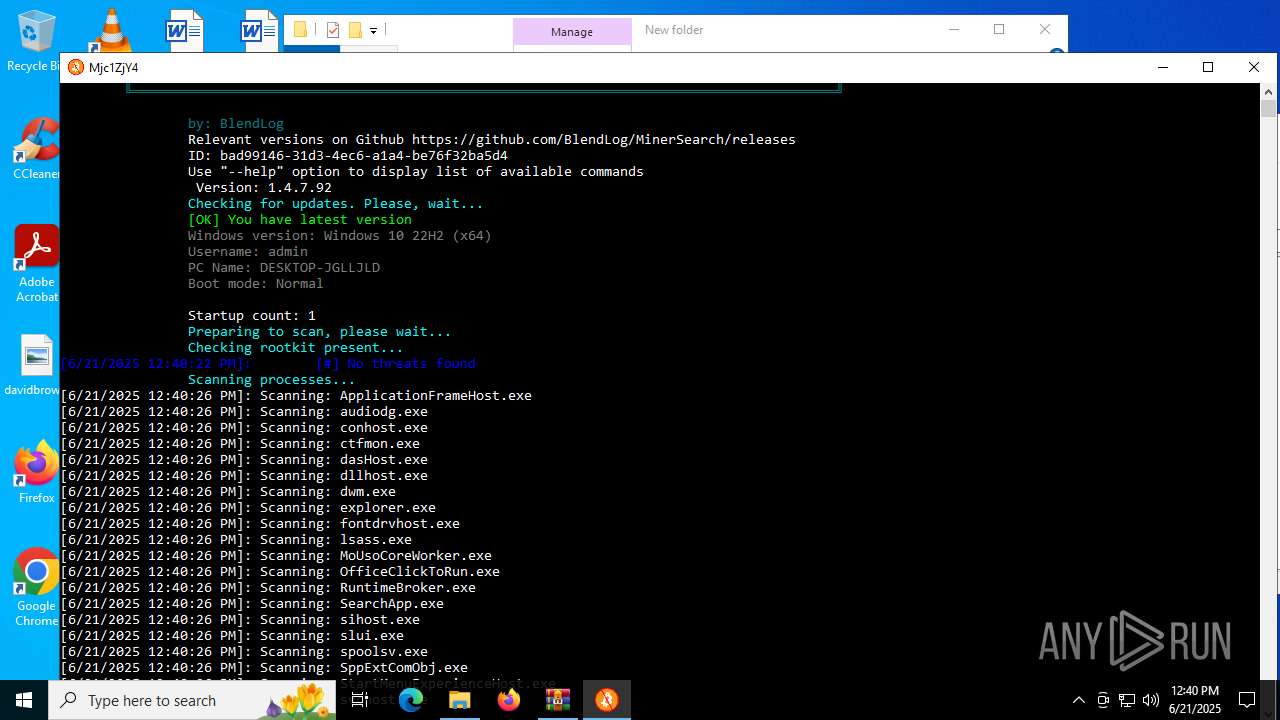Image resolution: width=1280 pixels, height=720 pixels.
Task: Show hidden system tray icons
Action: click(1078, 700)
